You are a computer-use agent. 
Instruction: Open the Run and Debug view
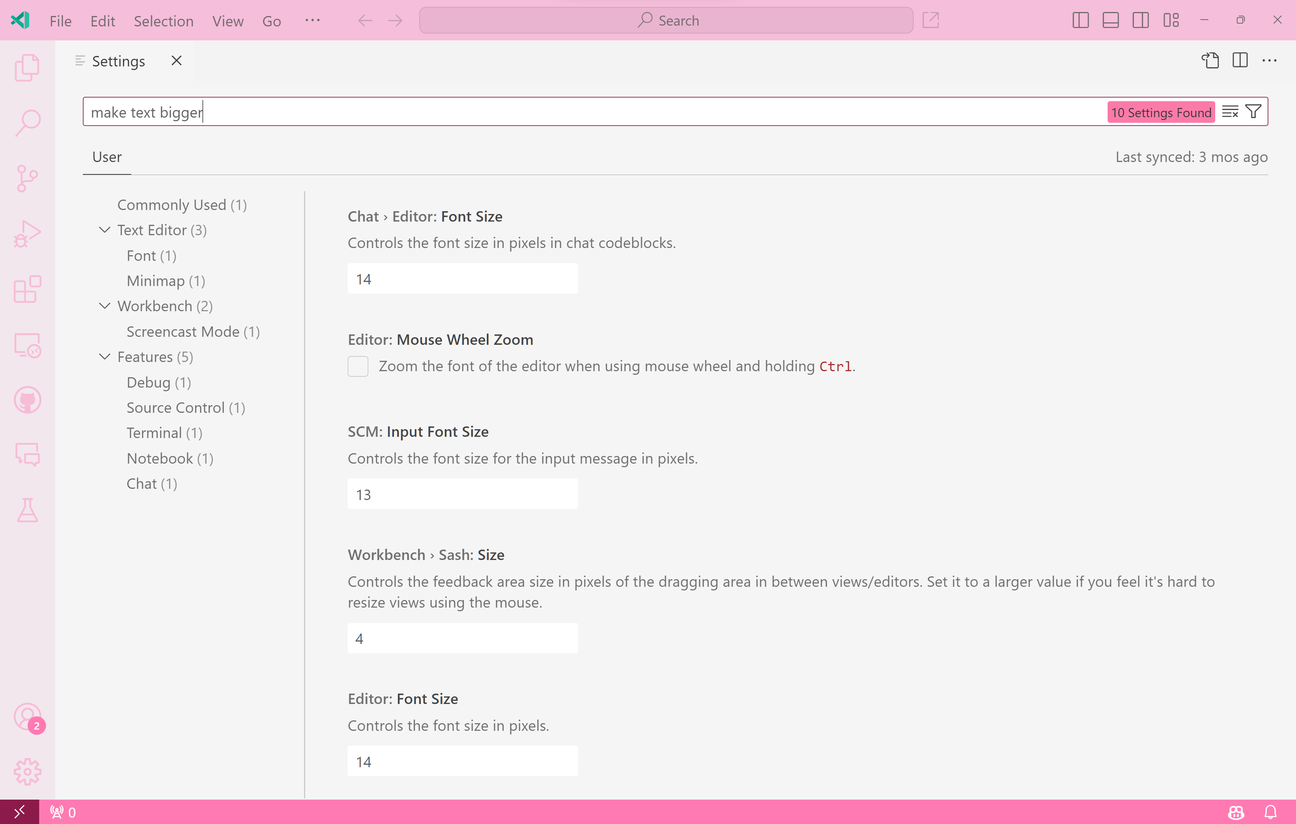[x=27, y=233]
